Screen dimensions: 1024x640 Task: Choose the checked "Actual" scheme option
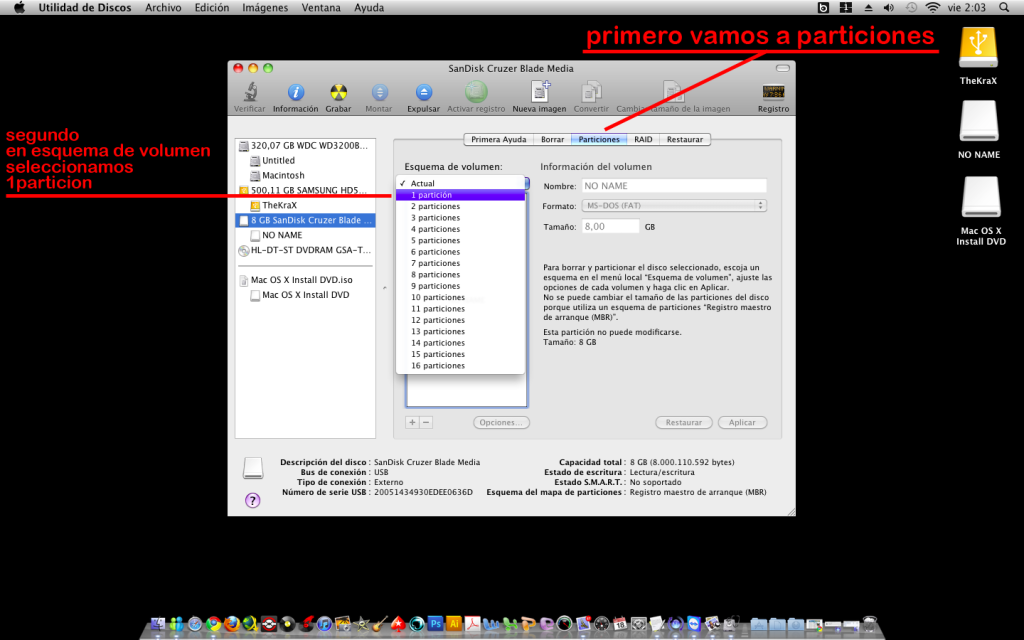pos(460,184)
